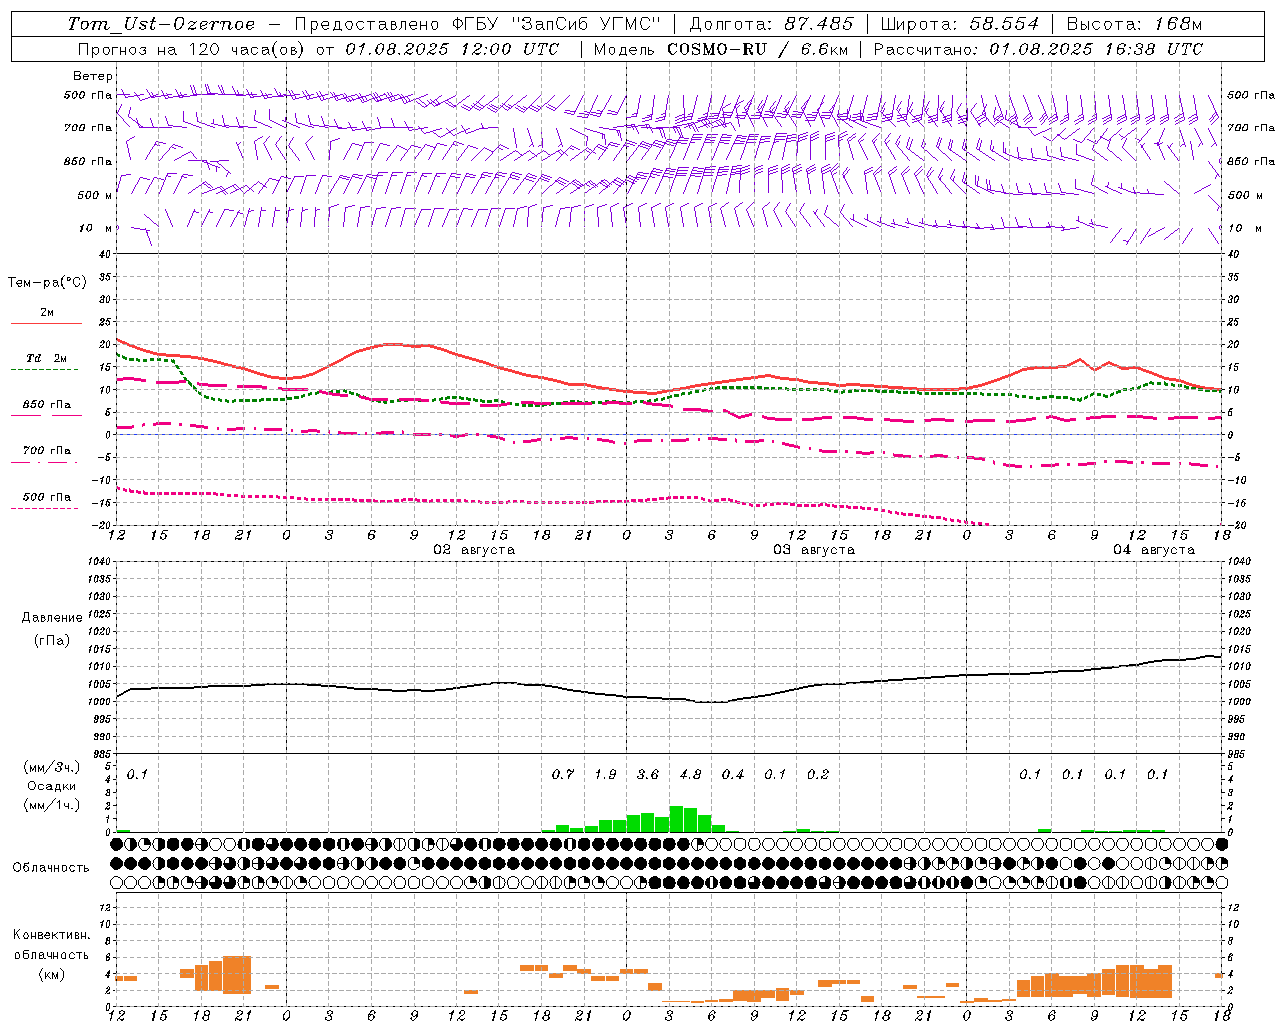This screenshot has width=1280, height=1024.
Task: Select the Давление panel label
Action: tap(52, 618)
